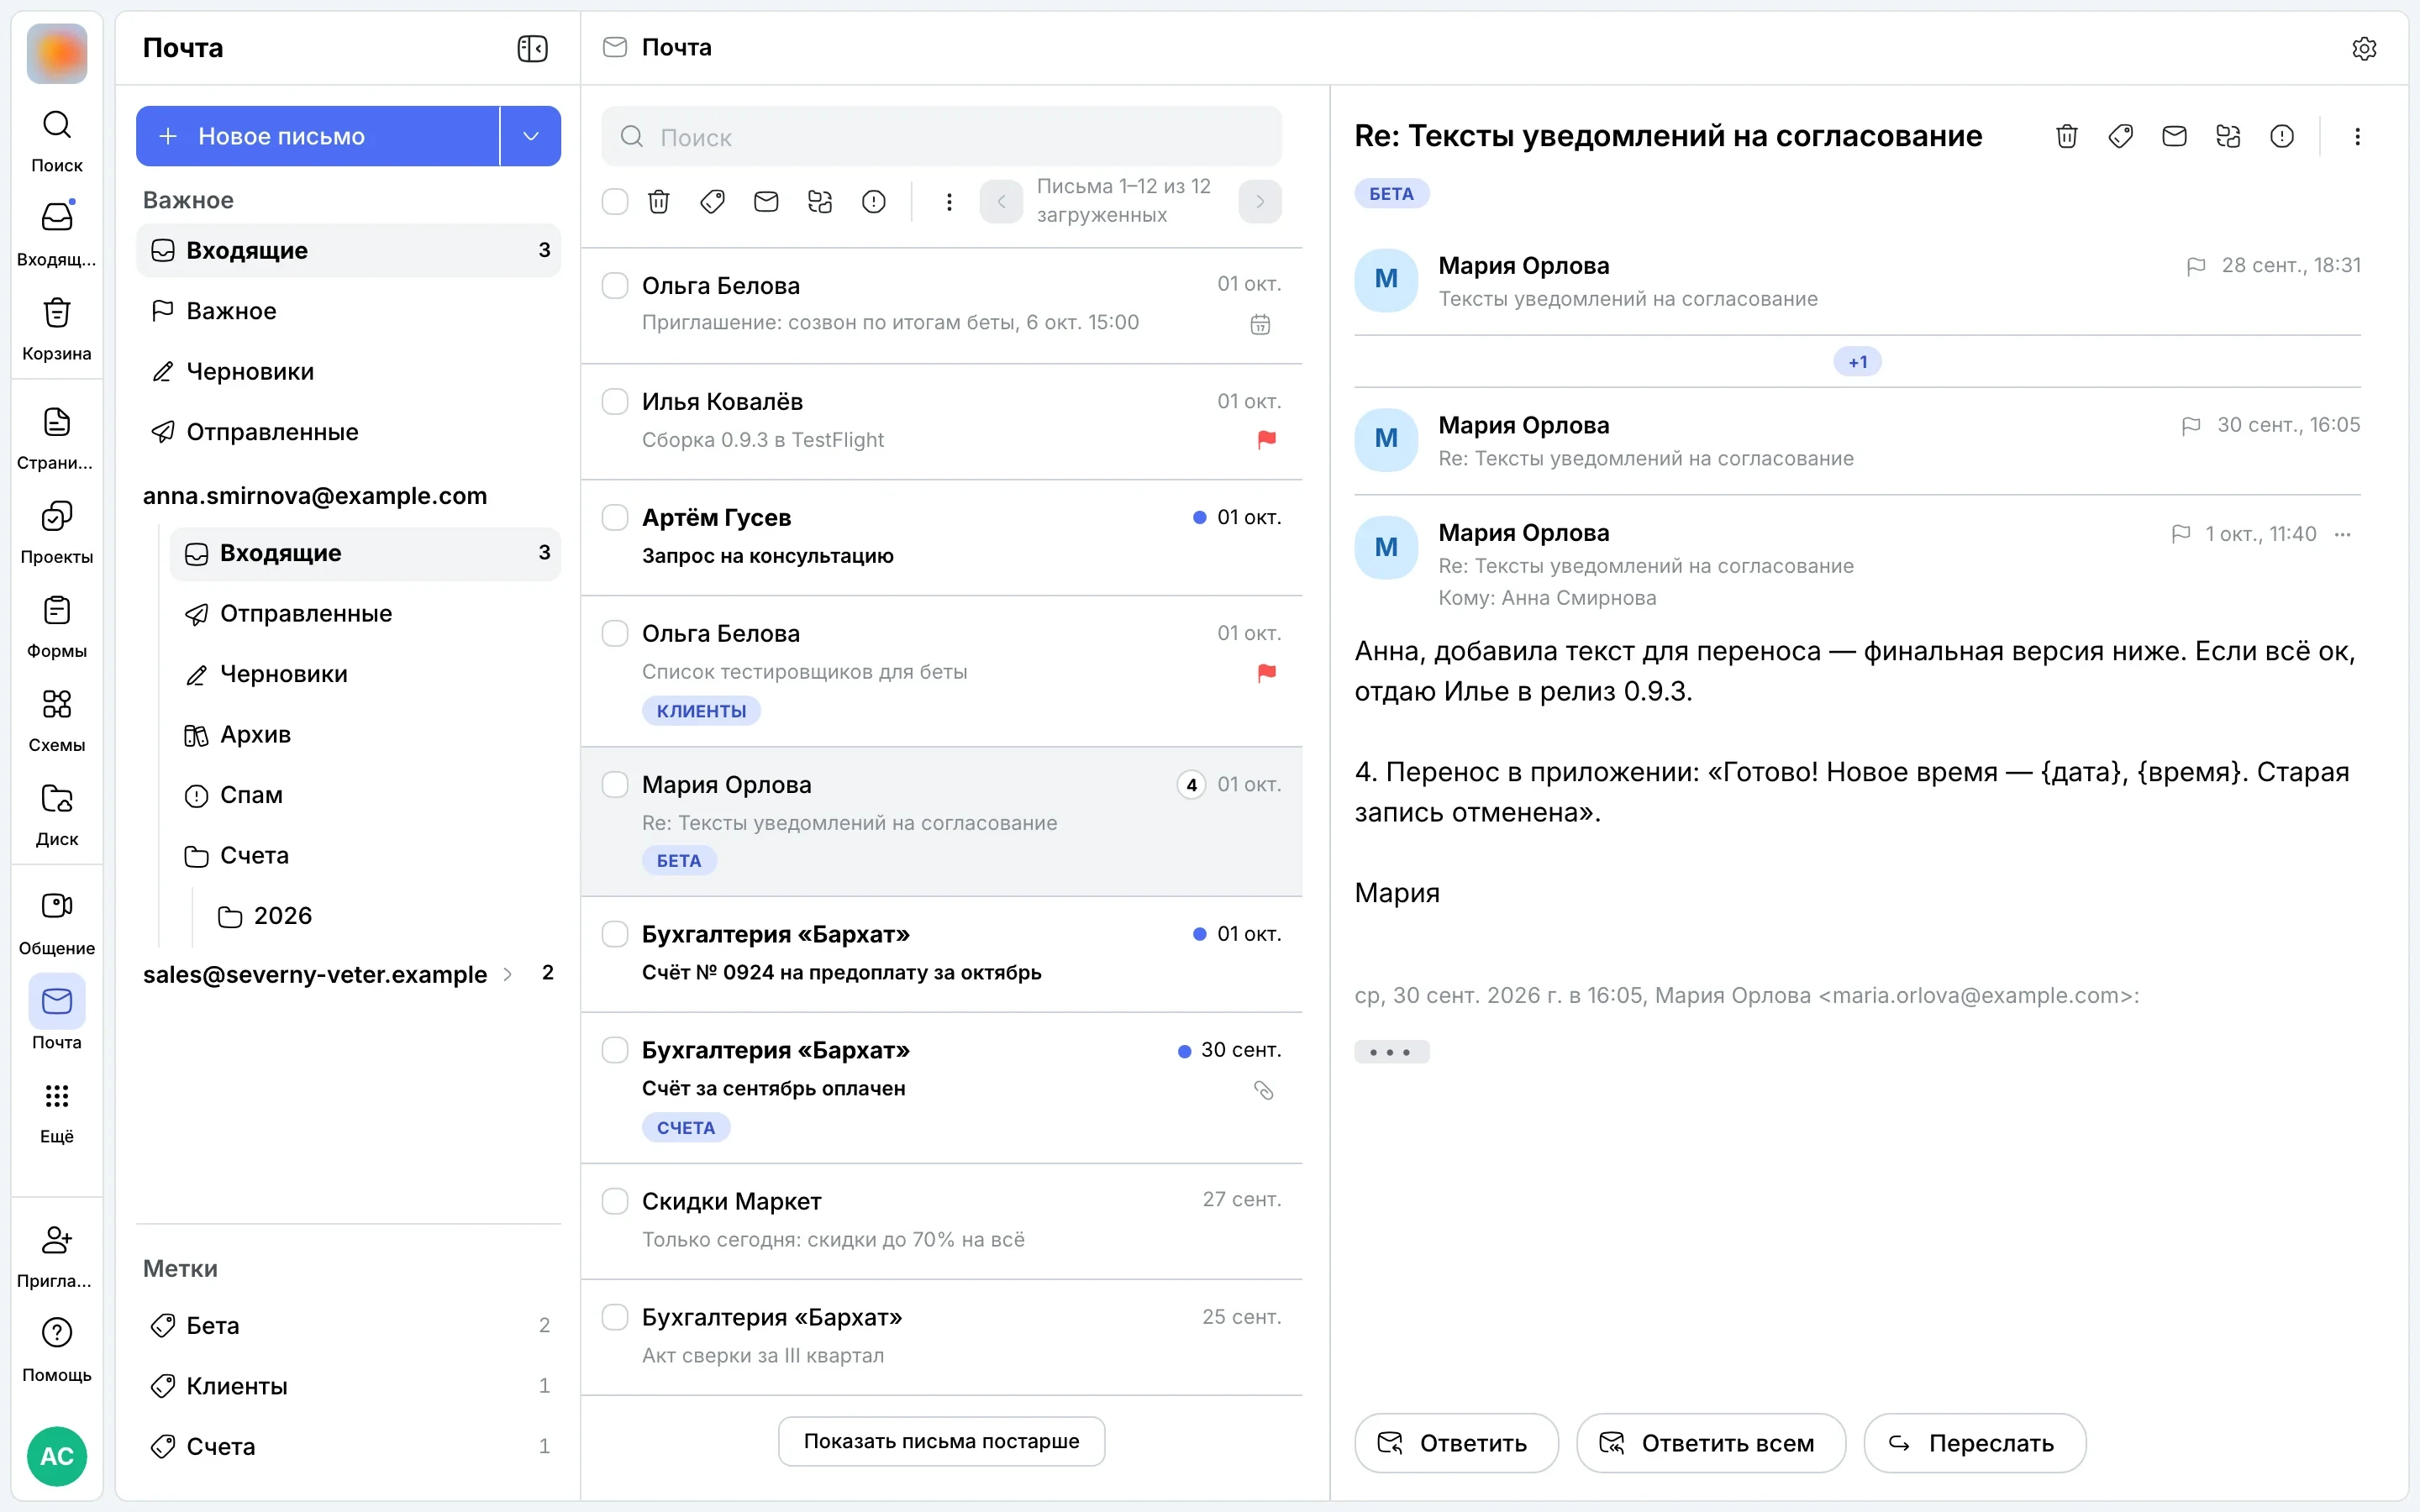Expand sales@severny-veter.example account
This screenshot has height=1512, width=2420.
click(x=508, y=974)
